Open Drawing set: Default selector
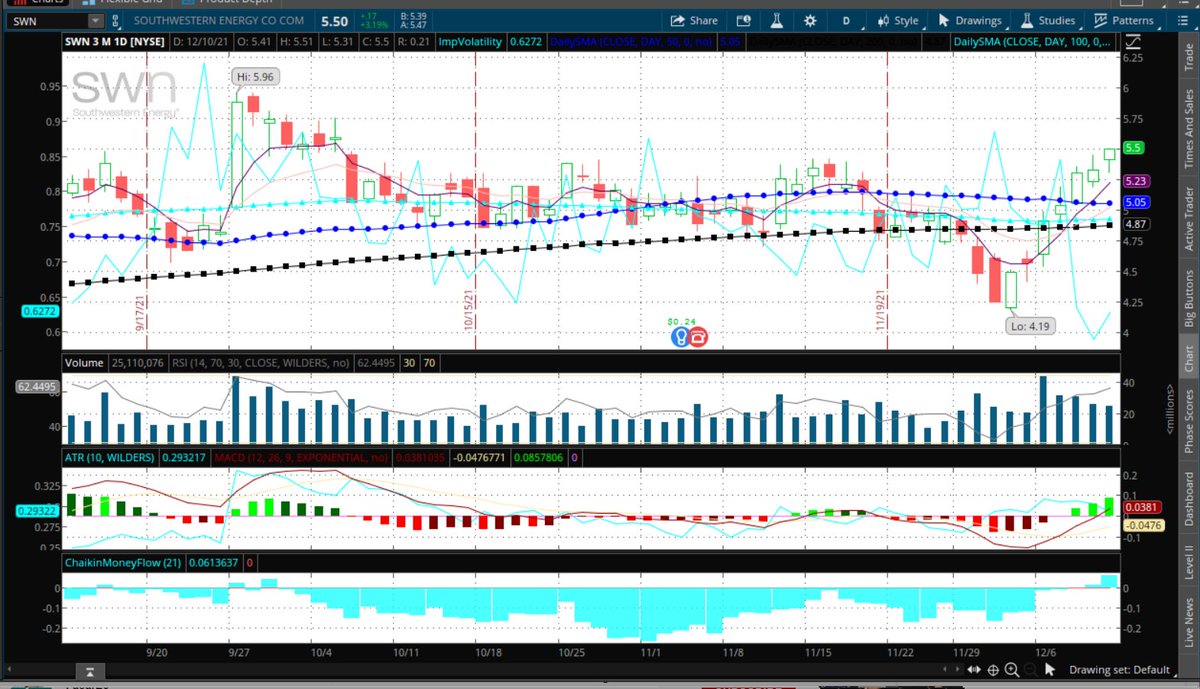The height and width of the screenshot is (689, 1200). [1118, 670]
